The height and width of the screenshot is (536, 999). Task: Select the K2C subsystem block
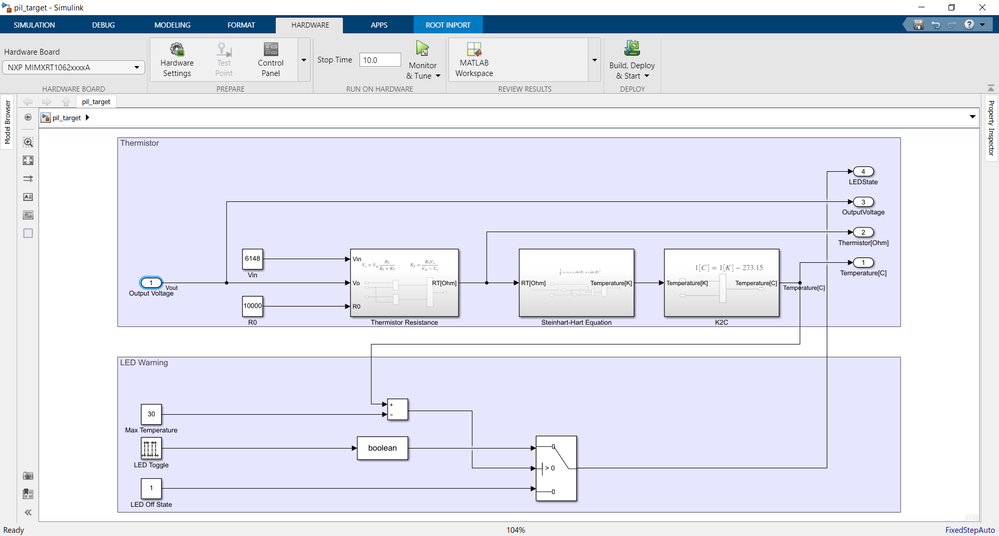(721, 282)
